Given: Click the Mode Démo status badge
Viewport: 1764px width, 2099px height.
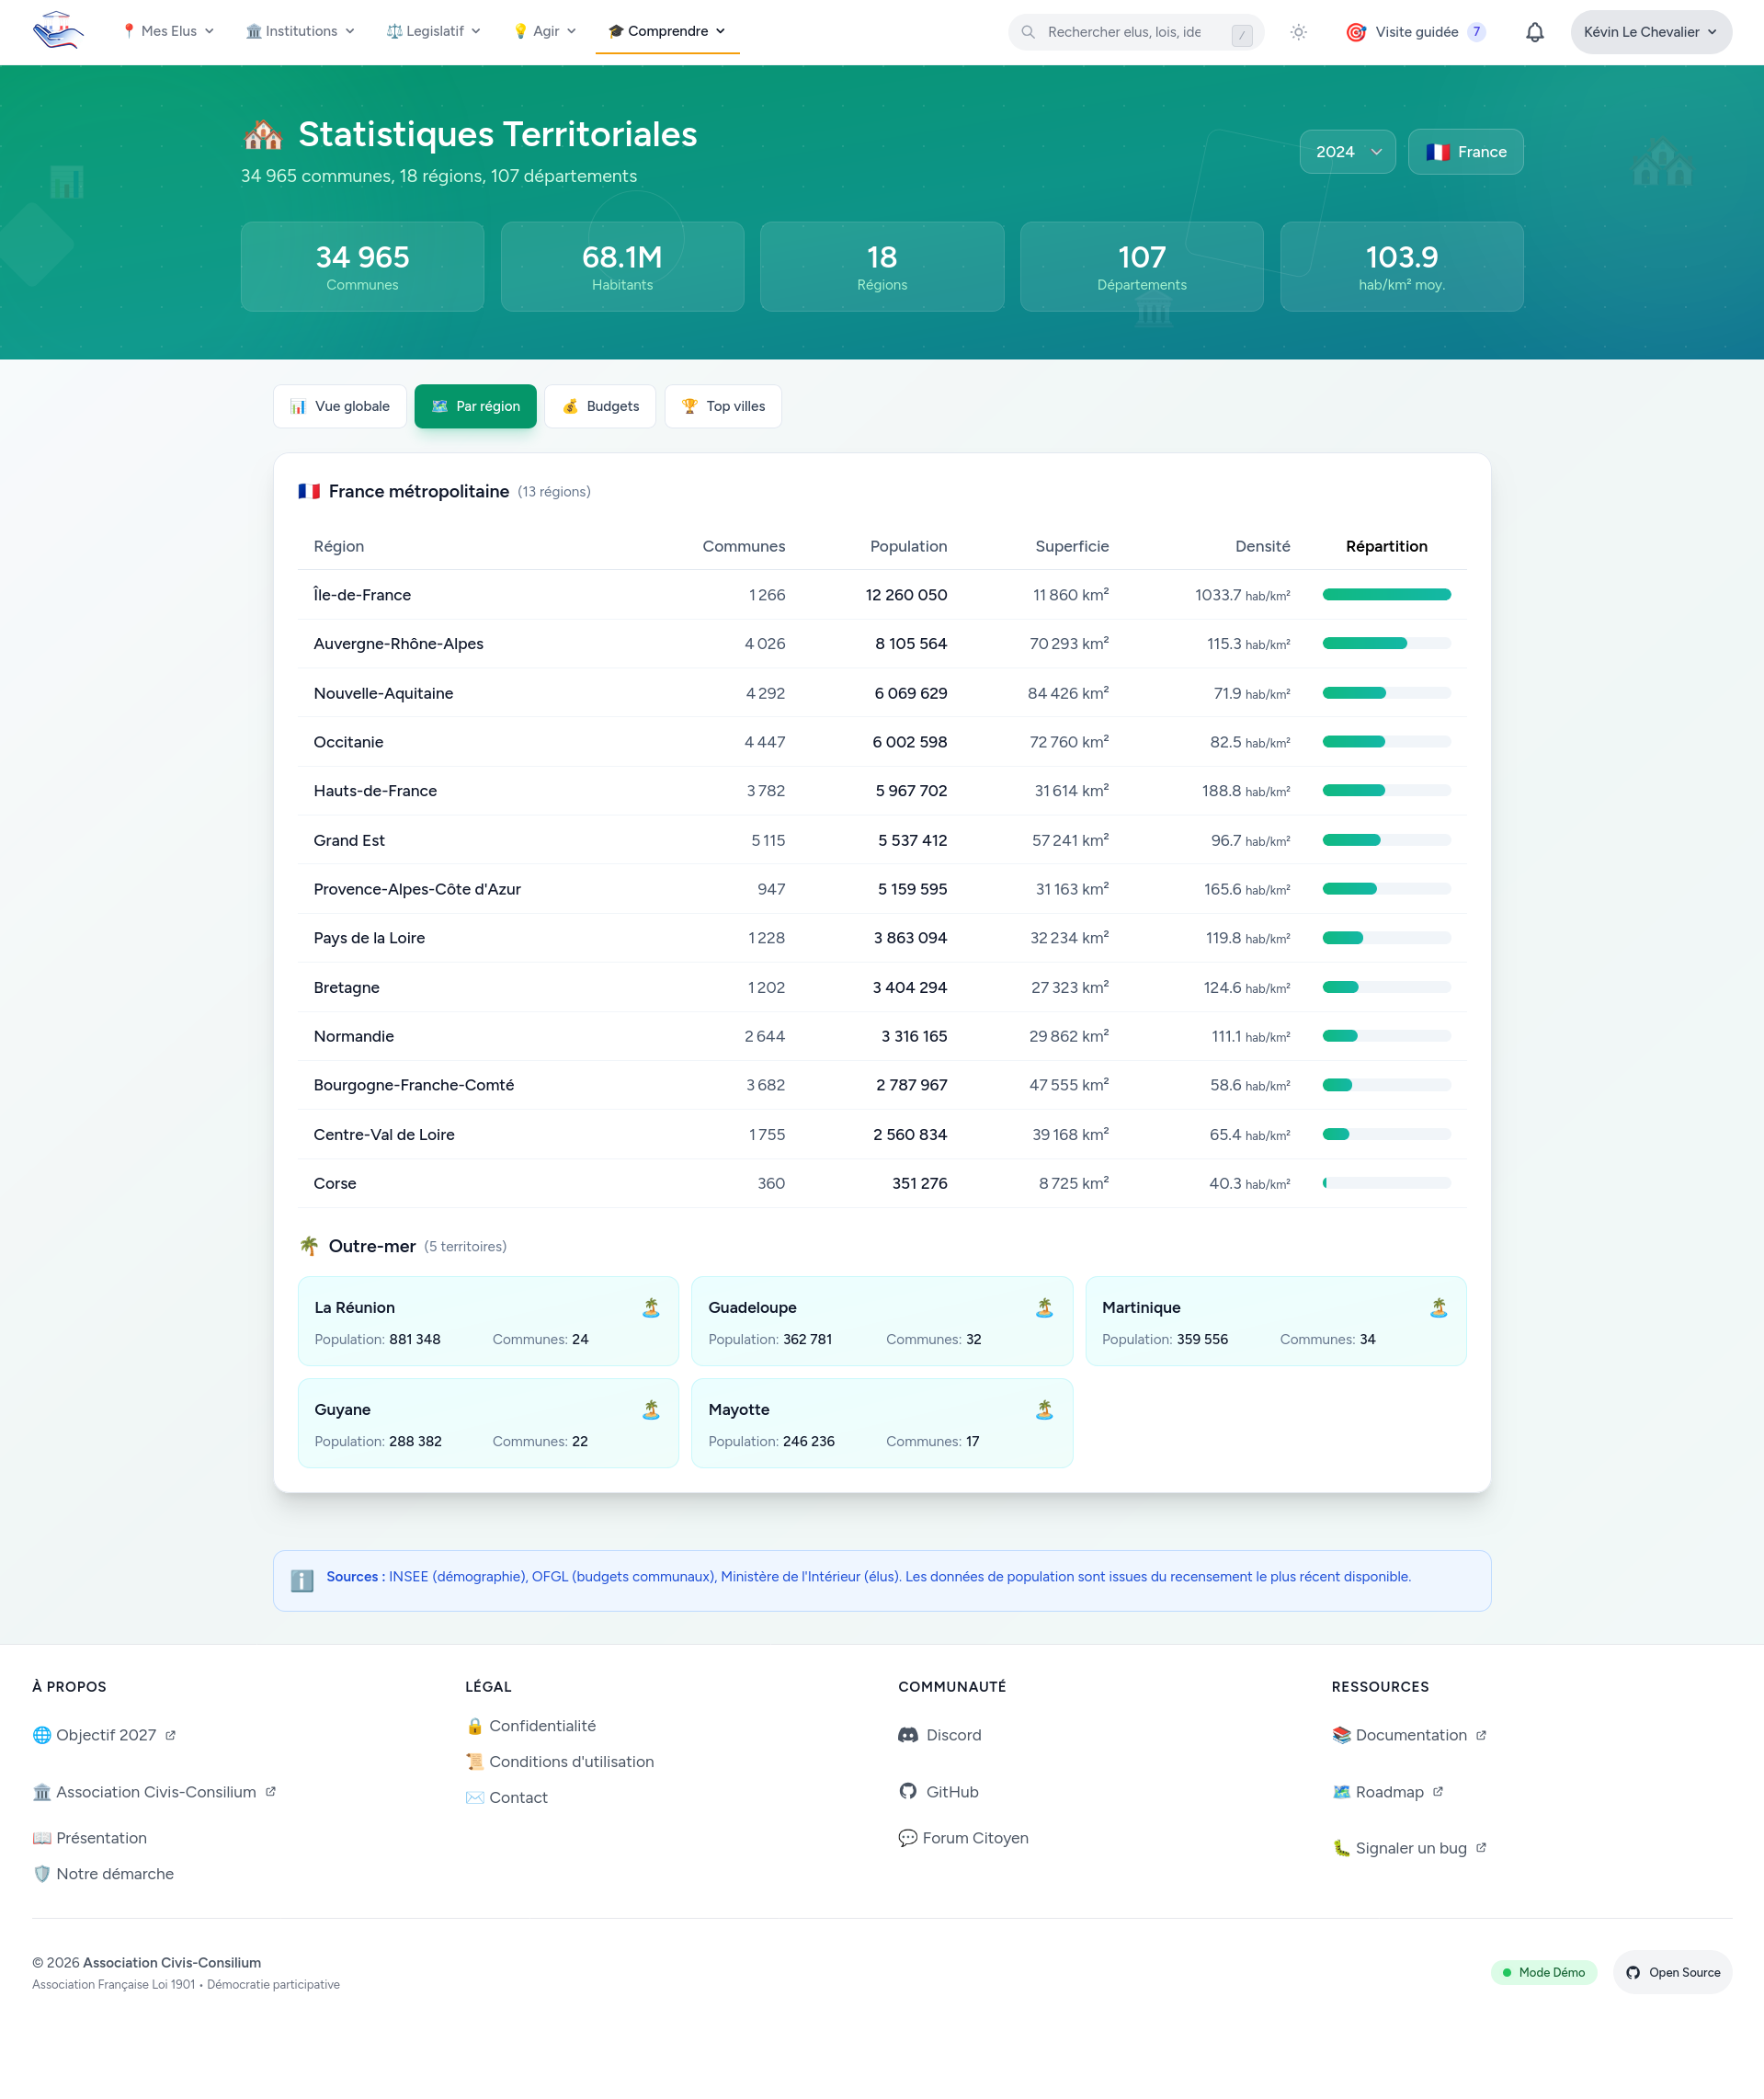Looking at the screenshot, I should [1543, 1971].
